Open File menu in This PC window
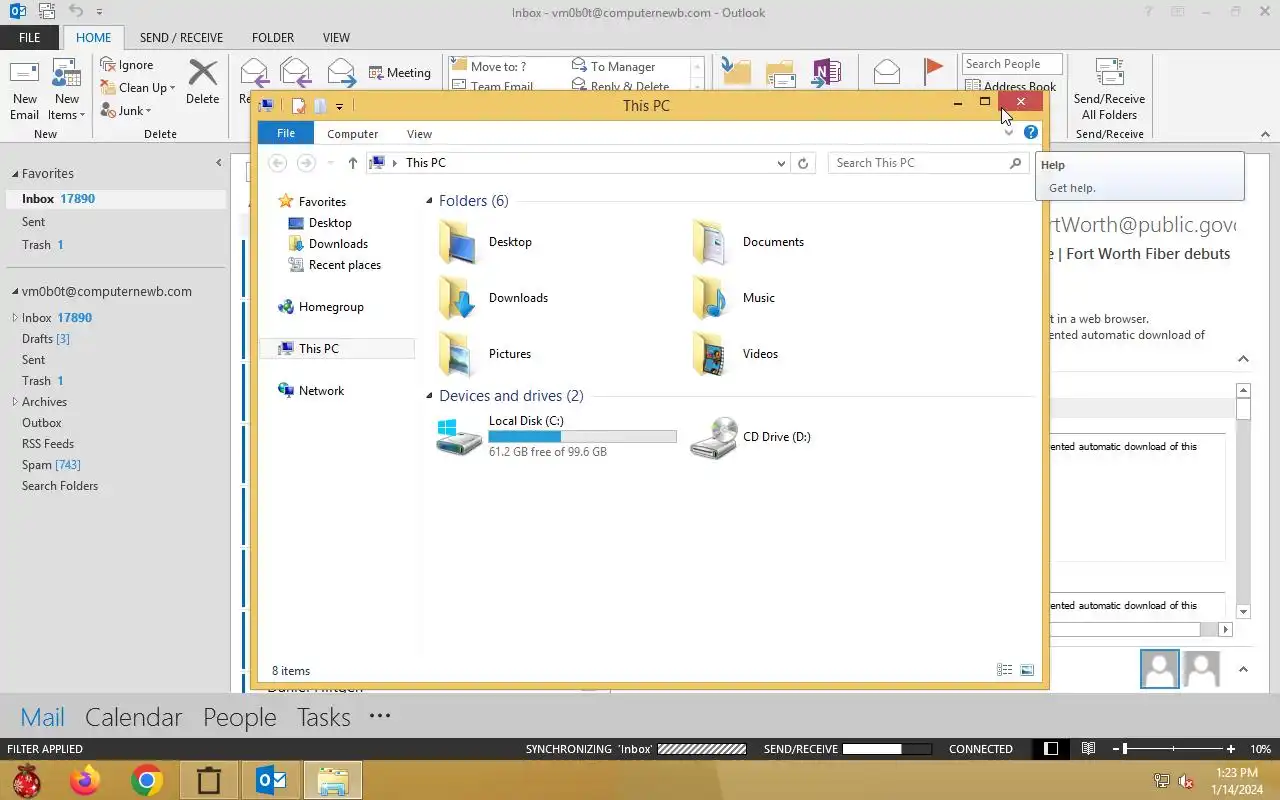Image resolution: width=1280 pixels, height=800 pixels. tap(286, 133)
